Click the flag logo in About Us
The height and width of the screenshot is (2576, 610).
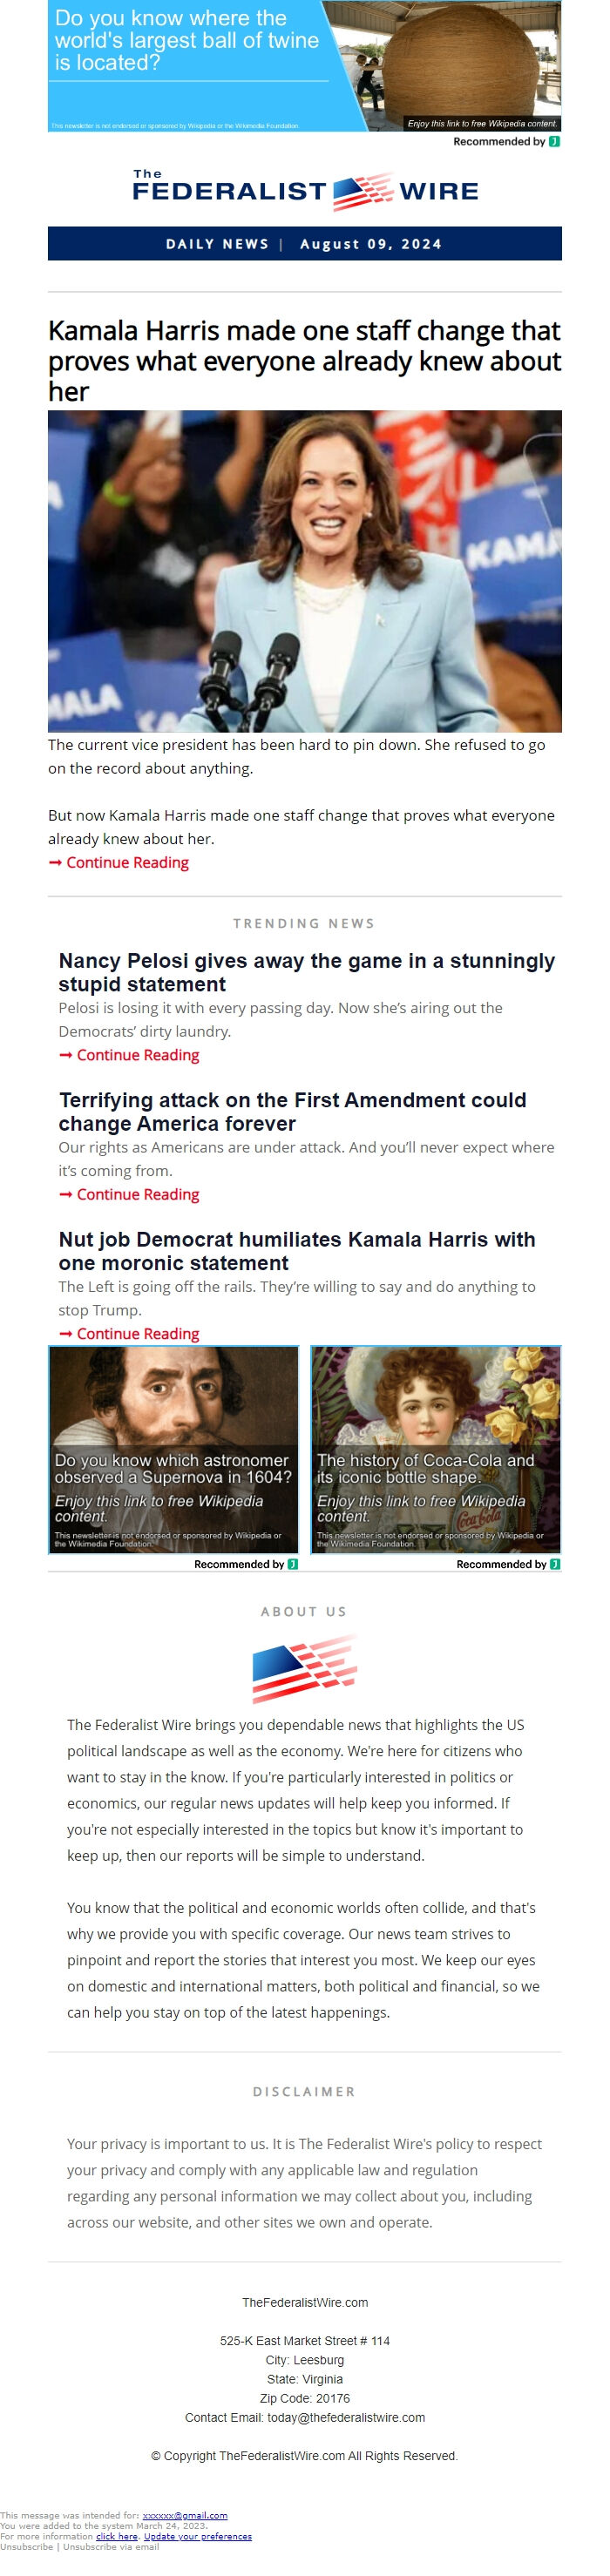click(x=304, y=1669)
